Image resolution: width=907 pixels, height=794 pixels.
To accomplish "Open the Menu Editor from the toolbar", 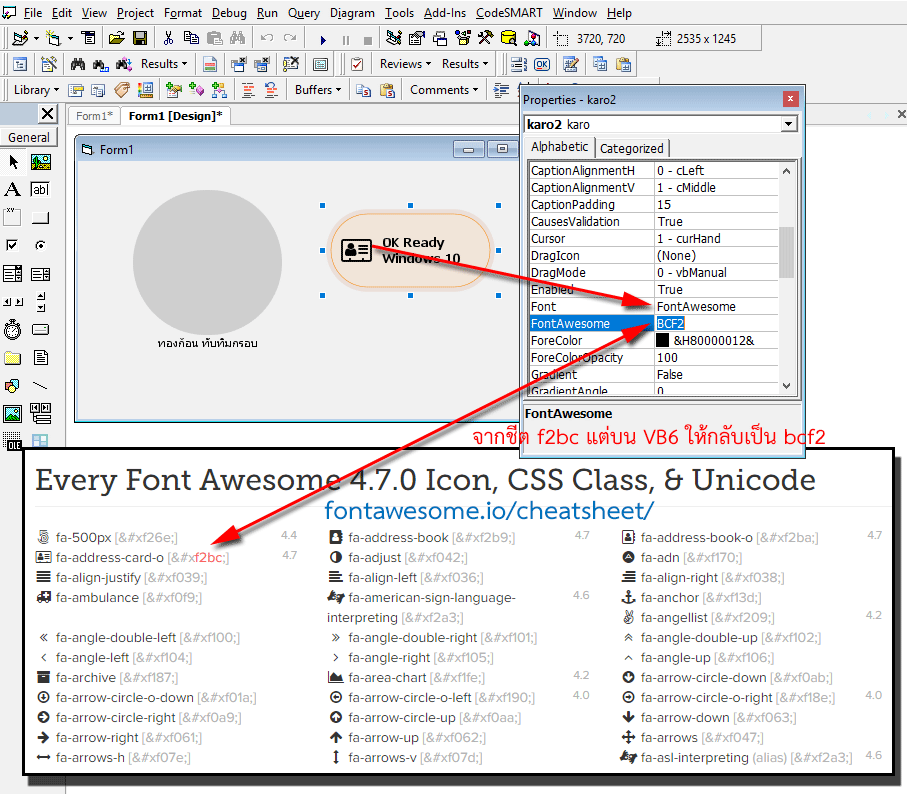I will (x=89, y=38).
